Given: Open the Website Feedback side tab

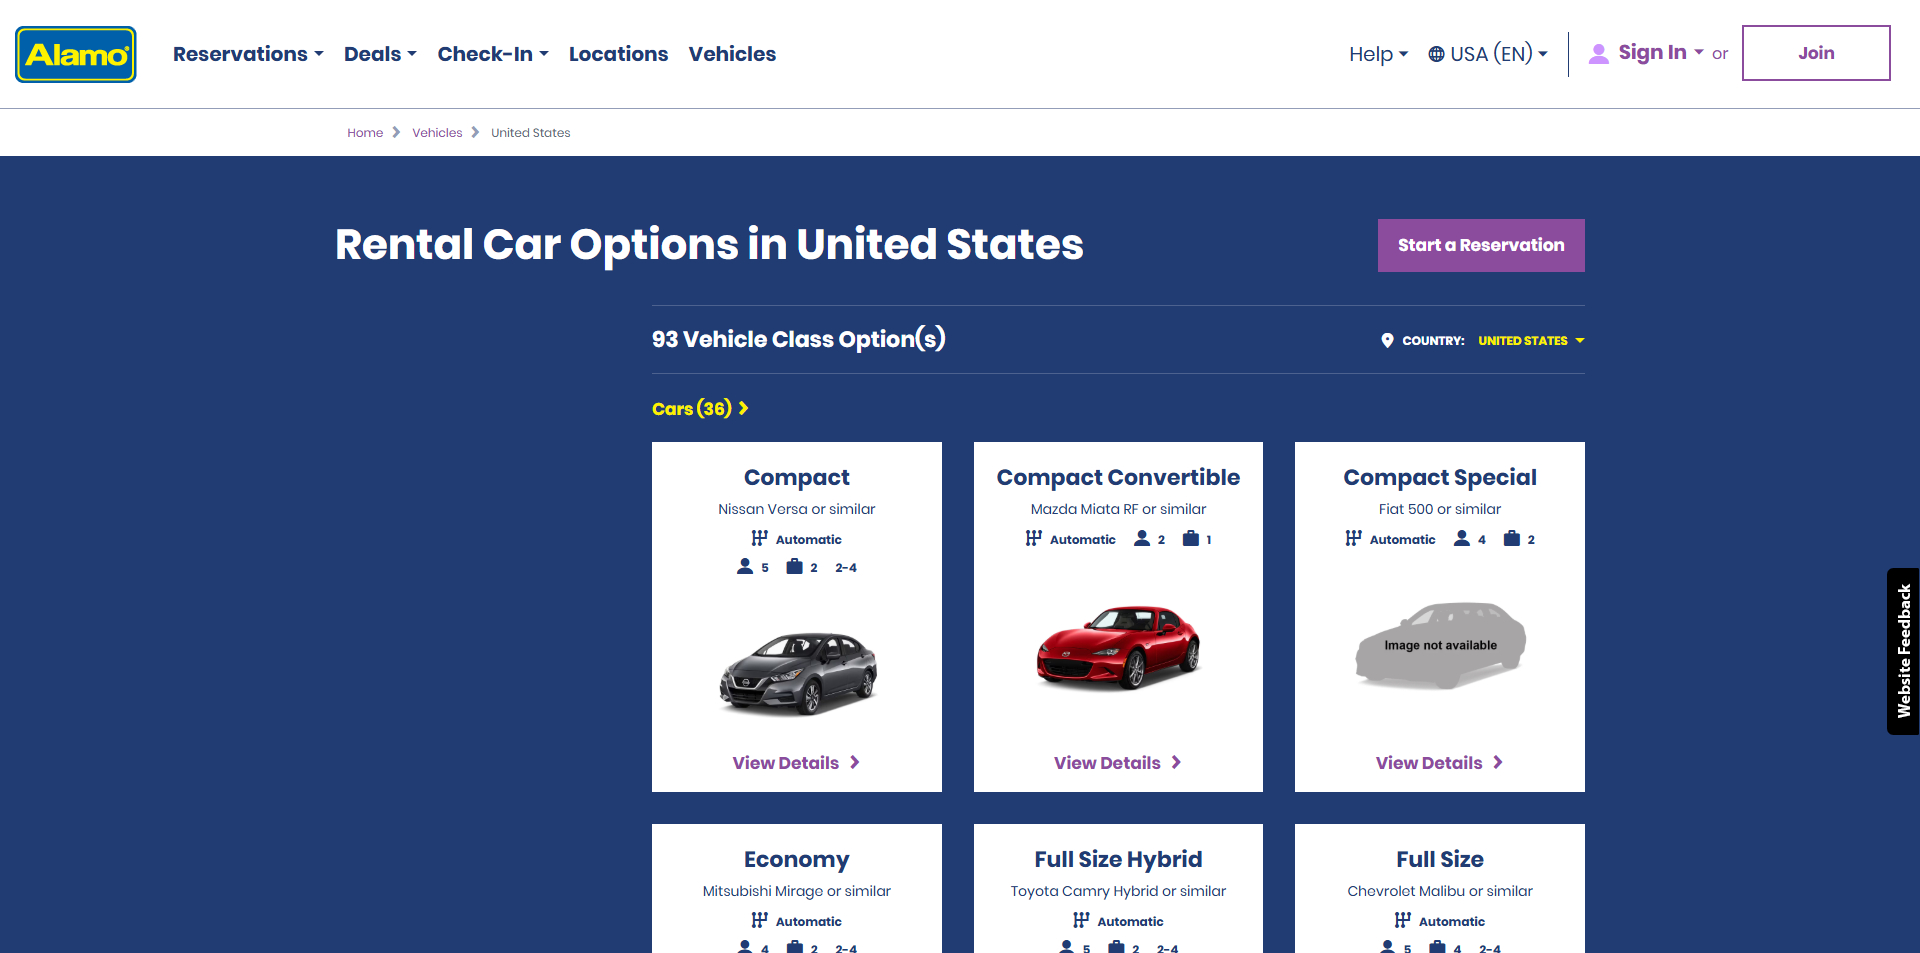Looking at the screenshot, I should (1903, 651).
